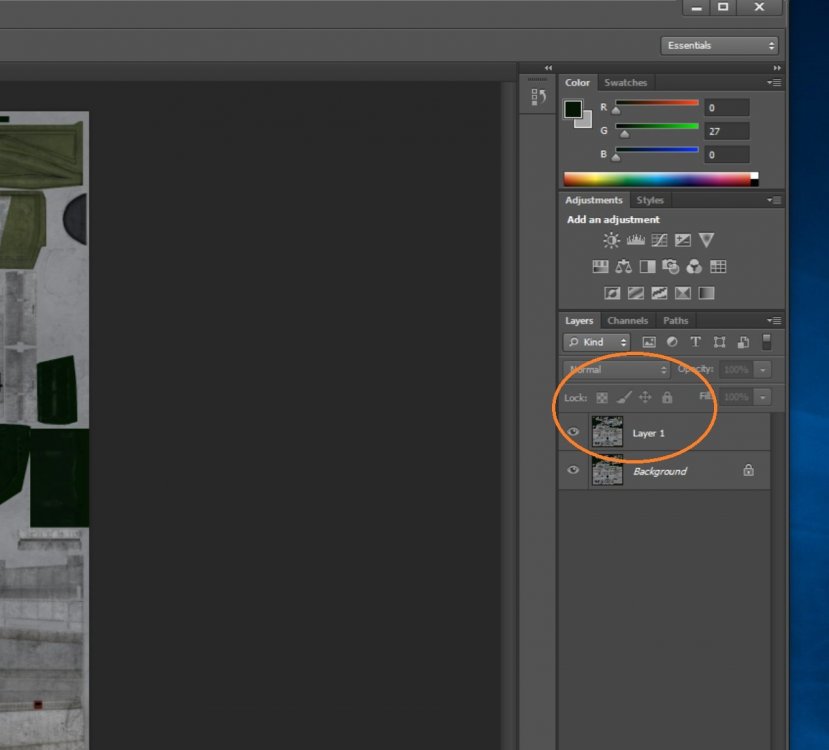Hide Layer 1 using its eye icon
829x750 pixels.
point(573,433)
